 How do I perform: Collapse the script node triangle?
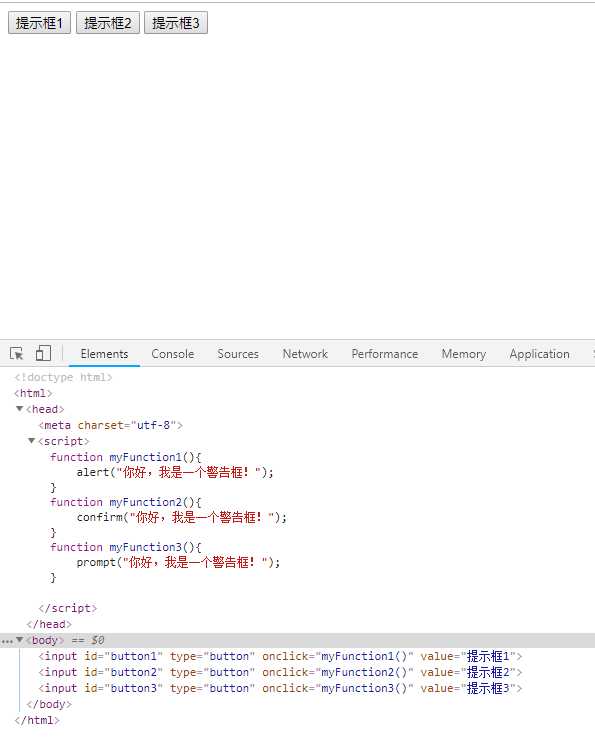31,441
